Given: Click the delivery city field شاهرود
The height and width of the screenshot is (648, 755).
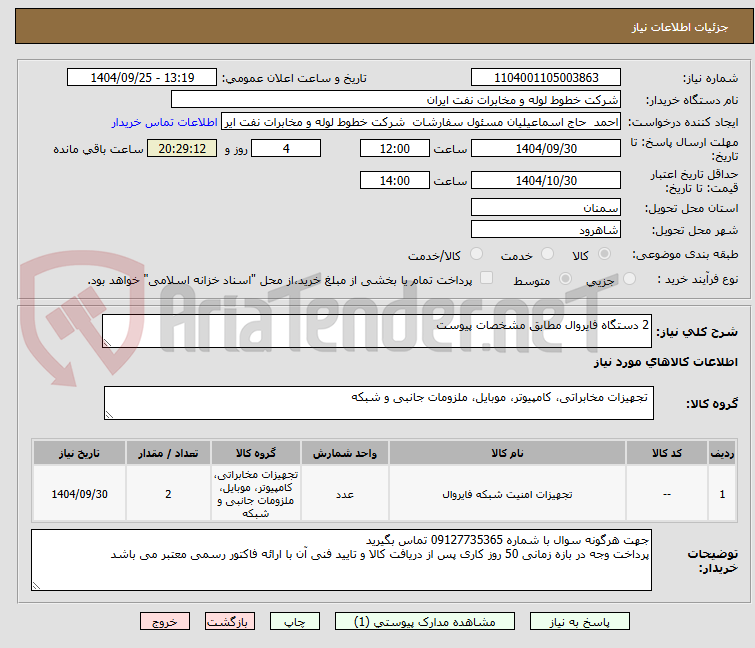Looking at the screenshot, I should pyautogui.click(x=546, y=230).
